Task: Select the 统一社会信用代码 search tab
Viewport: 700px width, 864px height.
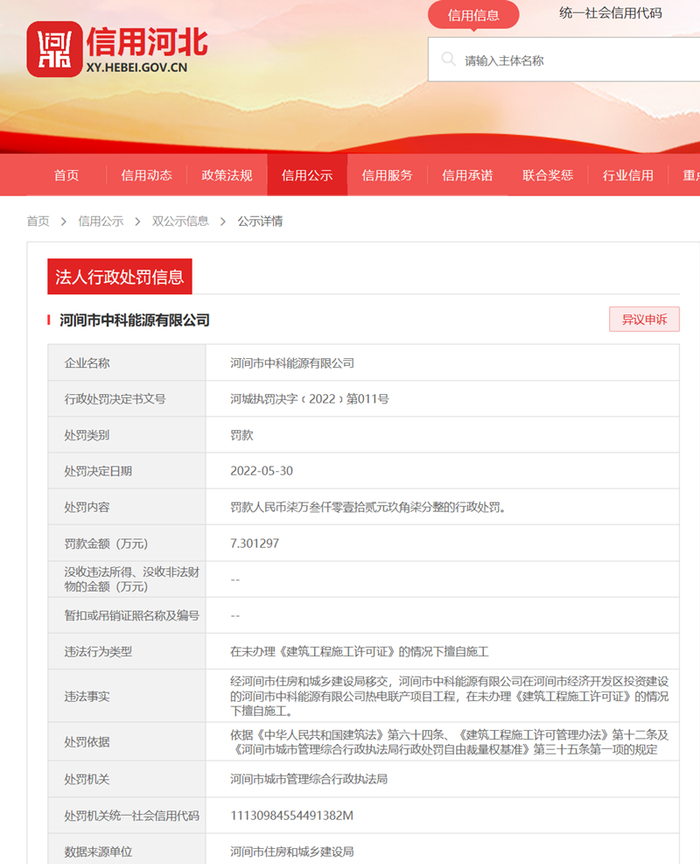Action: (610, 13)
